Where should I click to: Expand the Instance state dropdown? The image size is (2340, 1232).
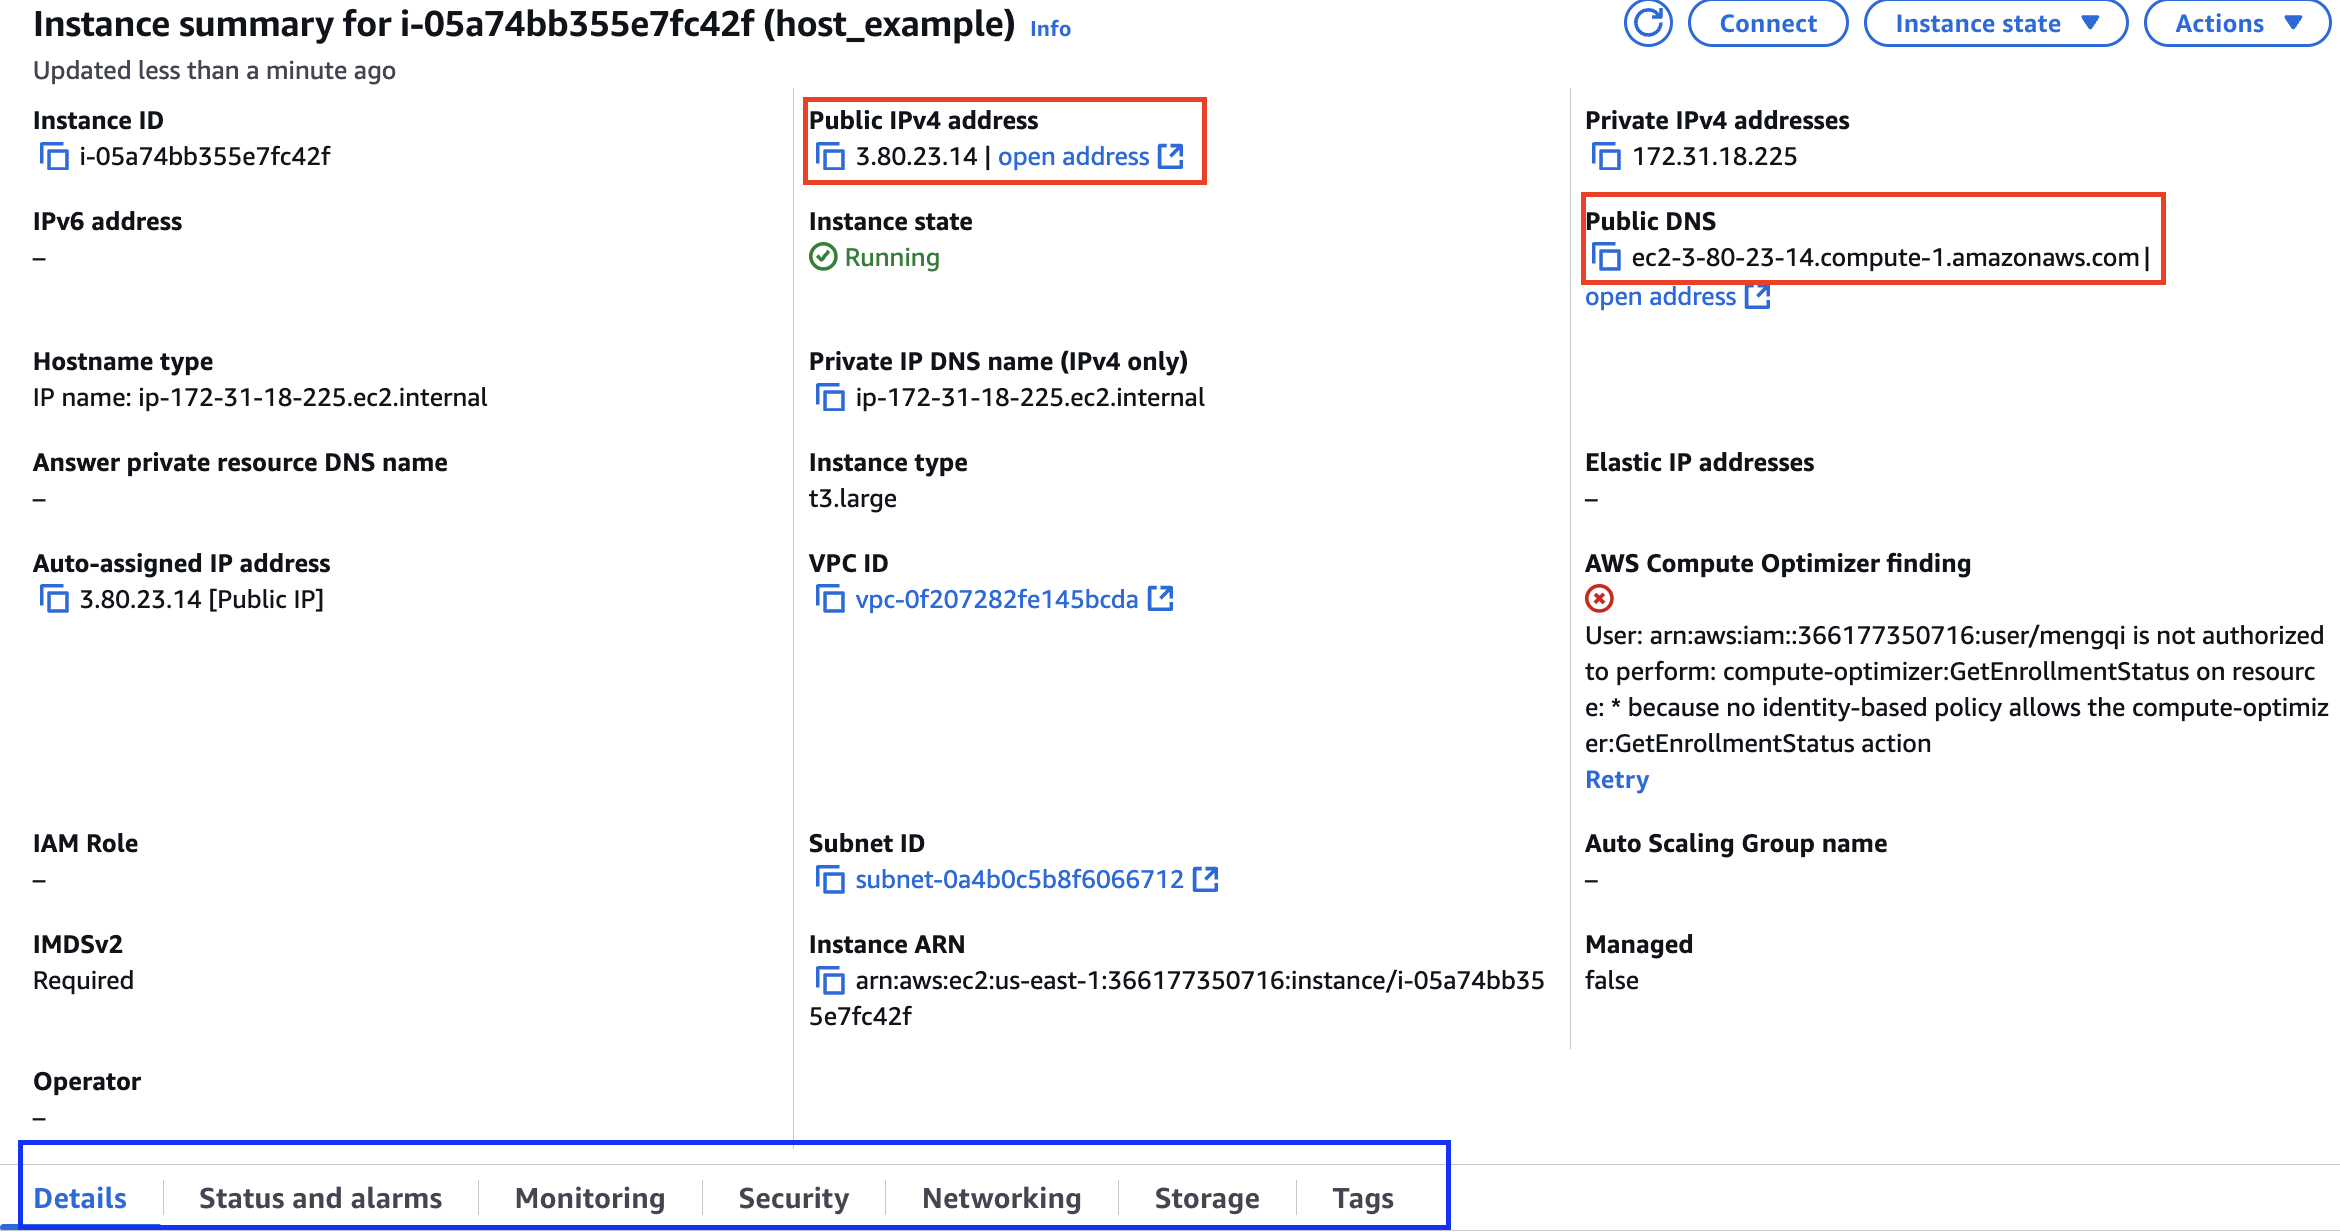click(1995, 23)
